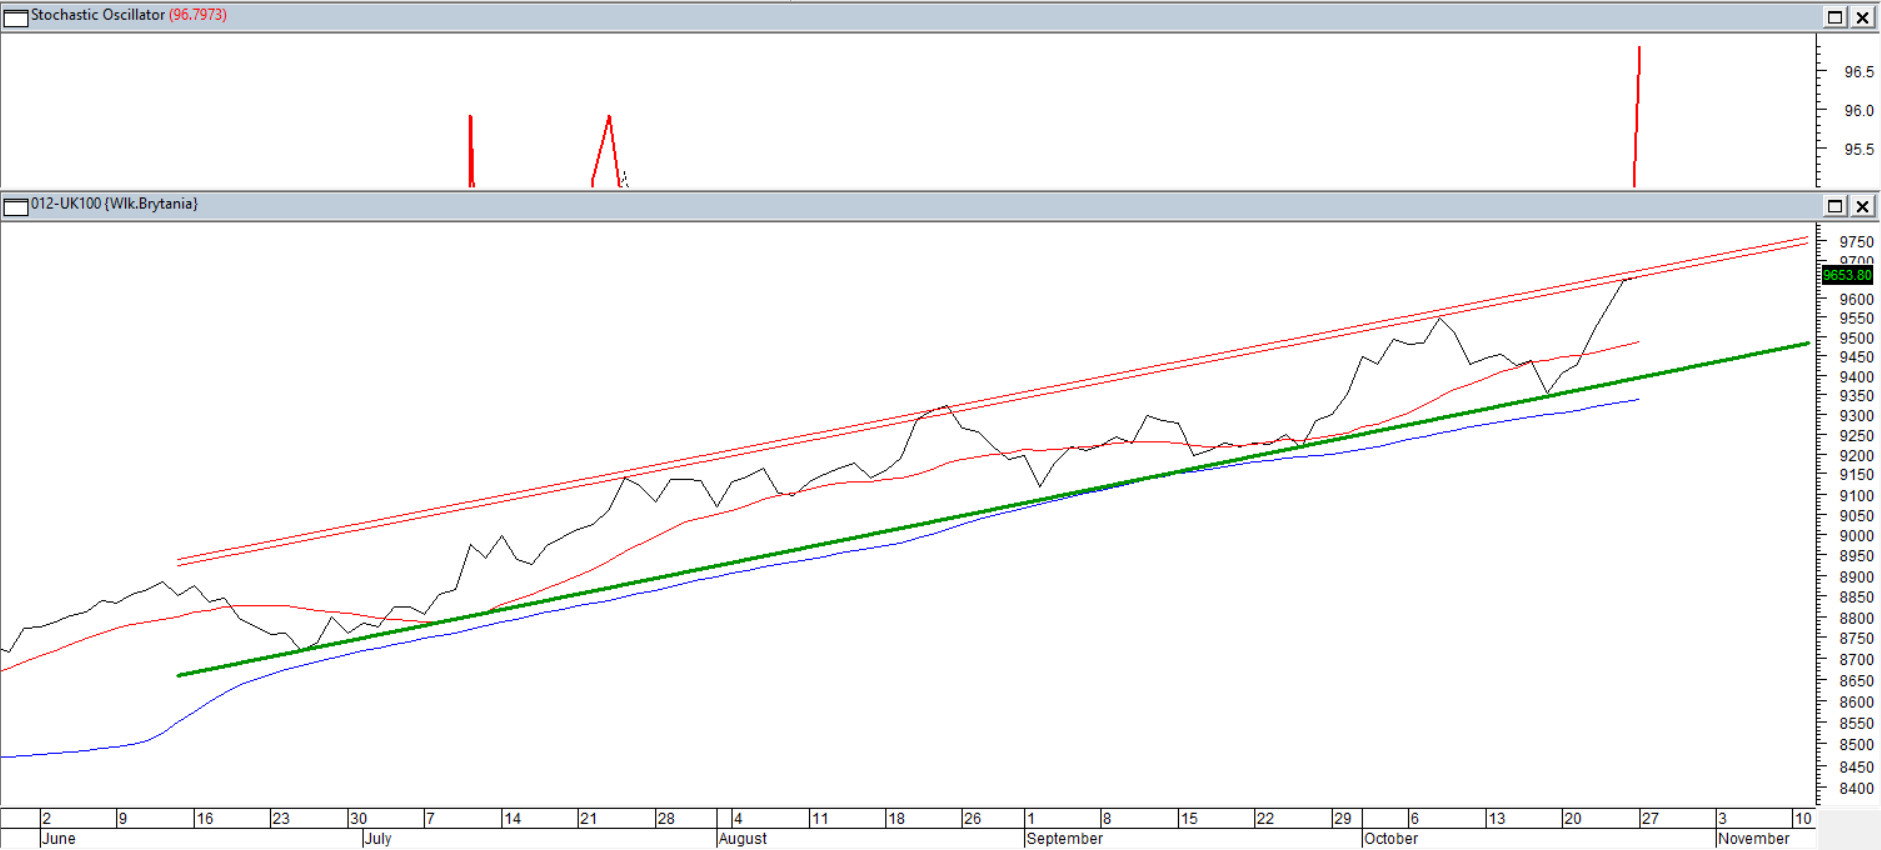1881x850 pixels.
Task: Maximize the Stochastic Oscillator panel
Action: [1835, 17]
